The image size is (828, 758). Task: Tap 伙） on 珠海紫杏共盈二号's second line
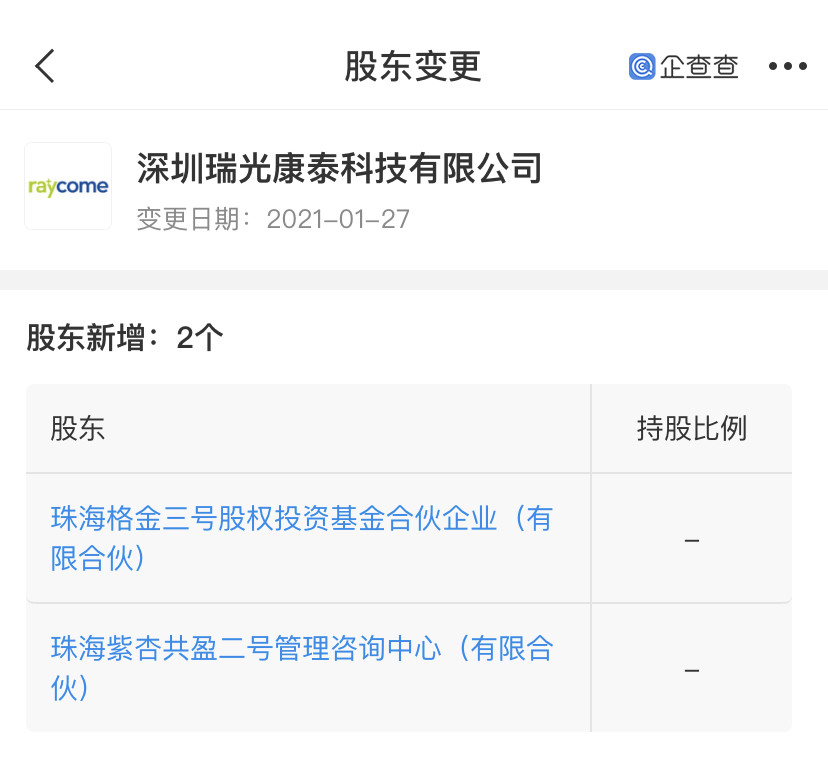coord(71,688)
